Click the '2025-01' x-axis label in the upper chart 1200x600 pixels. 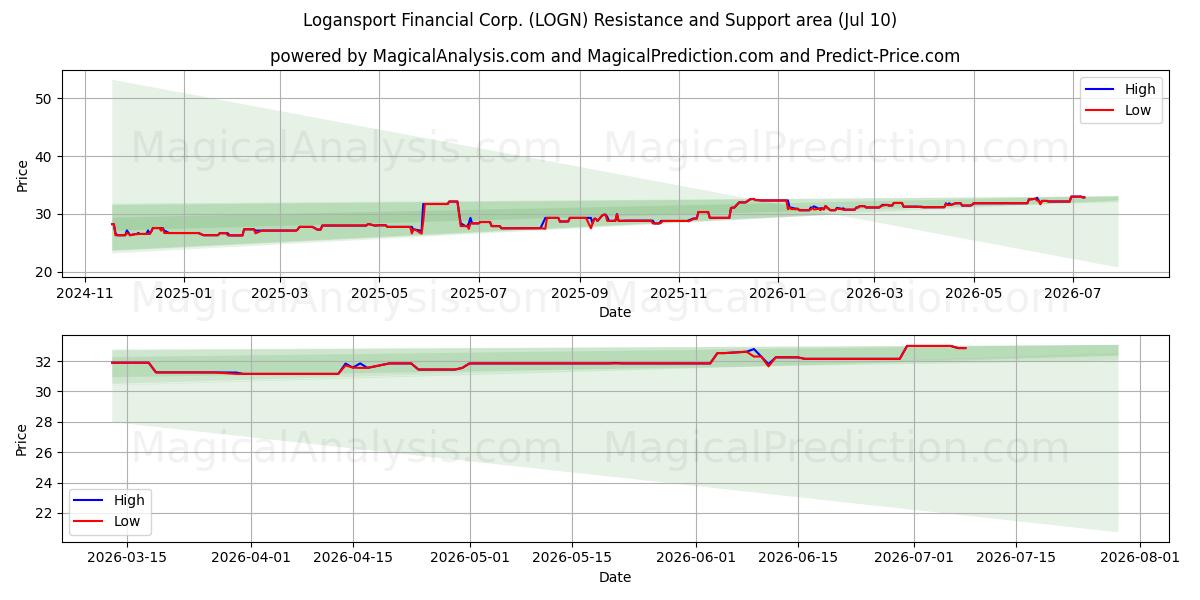pyautogui.click(x=184, y=294)
